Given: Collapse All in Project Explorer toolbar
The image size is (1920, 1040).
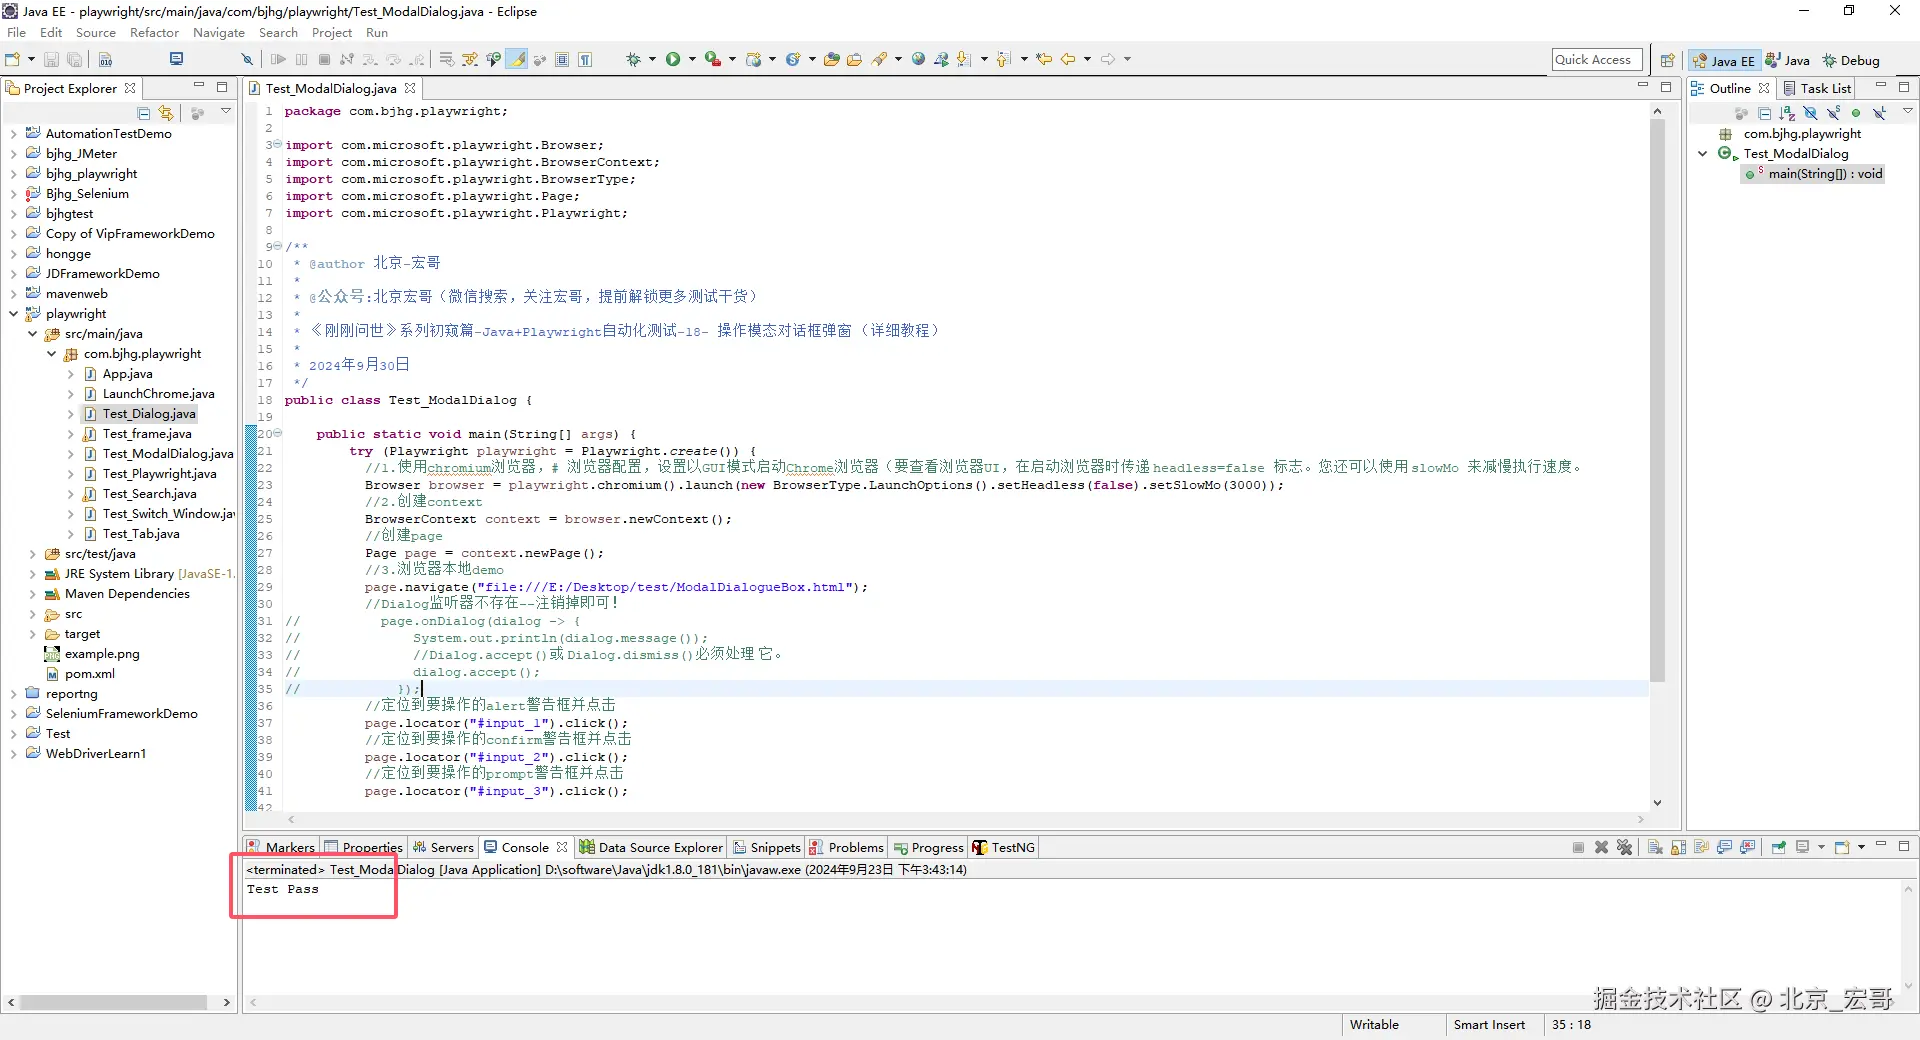Looking at the screenshot, I should click(x=144, y=113).
